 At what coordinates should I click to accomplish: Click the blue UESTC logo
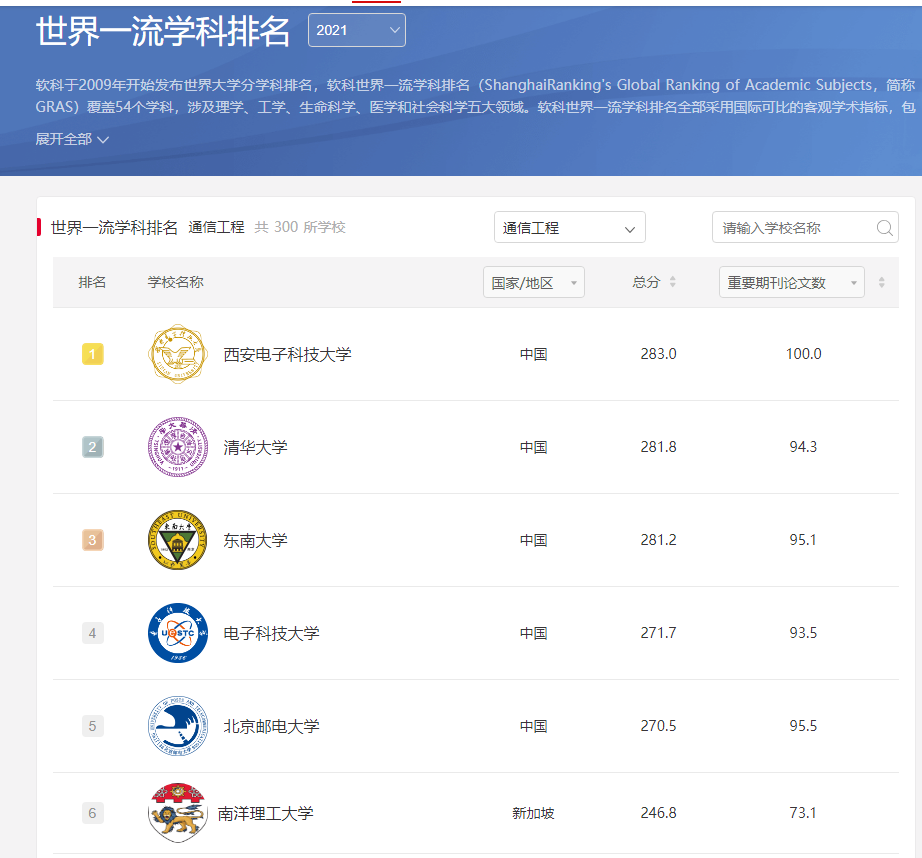pos(178,633)
